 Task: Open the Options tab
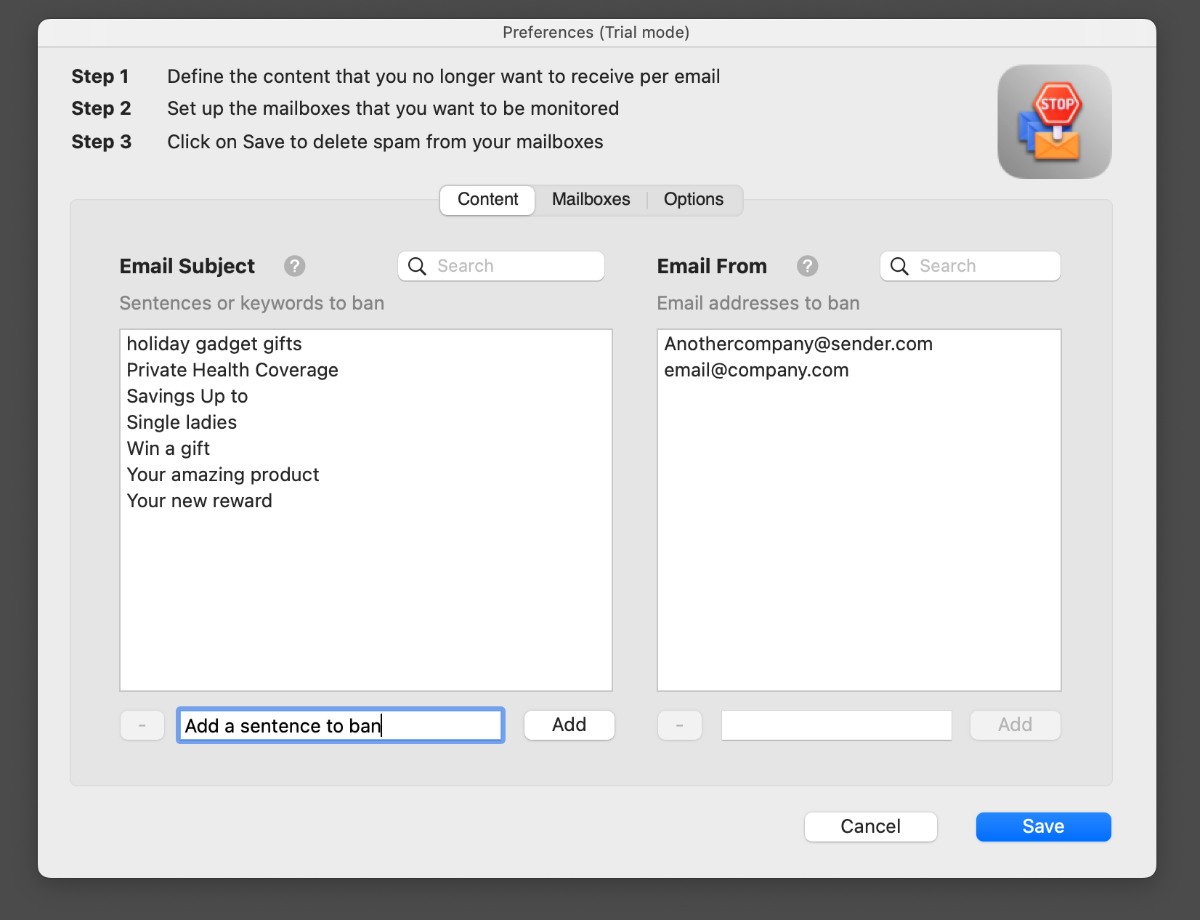[x=694, y=199]
